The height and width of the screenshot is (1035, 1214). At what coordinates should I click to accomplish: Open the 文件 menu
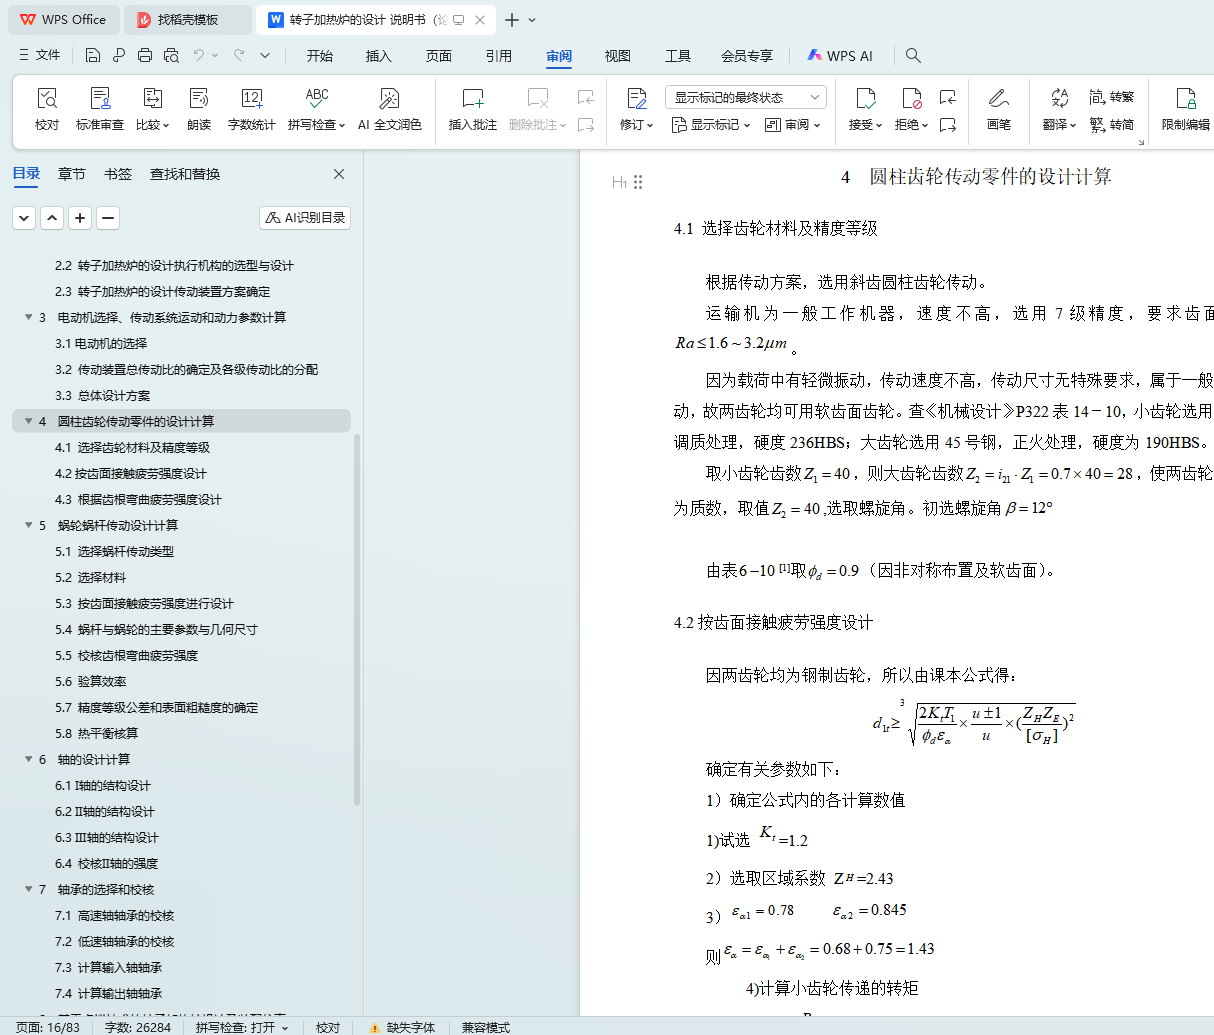pos(40,56)
